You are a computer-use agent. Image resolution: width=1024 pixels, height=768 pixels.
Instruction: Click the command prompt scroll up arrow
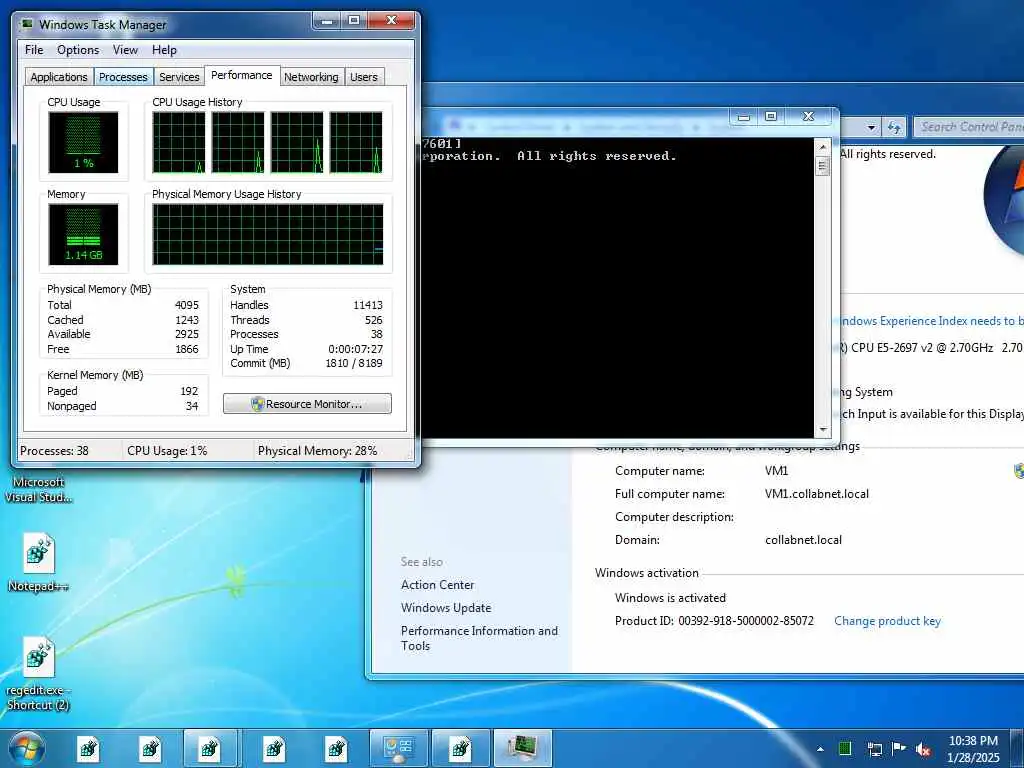823,146
